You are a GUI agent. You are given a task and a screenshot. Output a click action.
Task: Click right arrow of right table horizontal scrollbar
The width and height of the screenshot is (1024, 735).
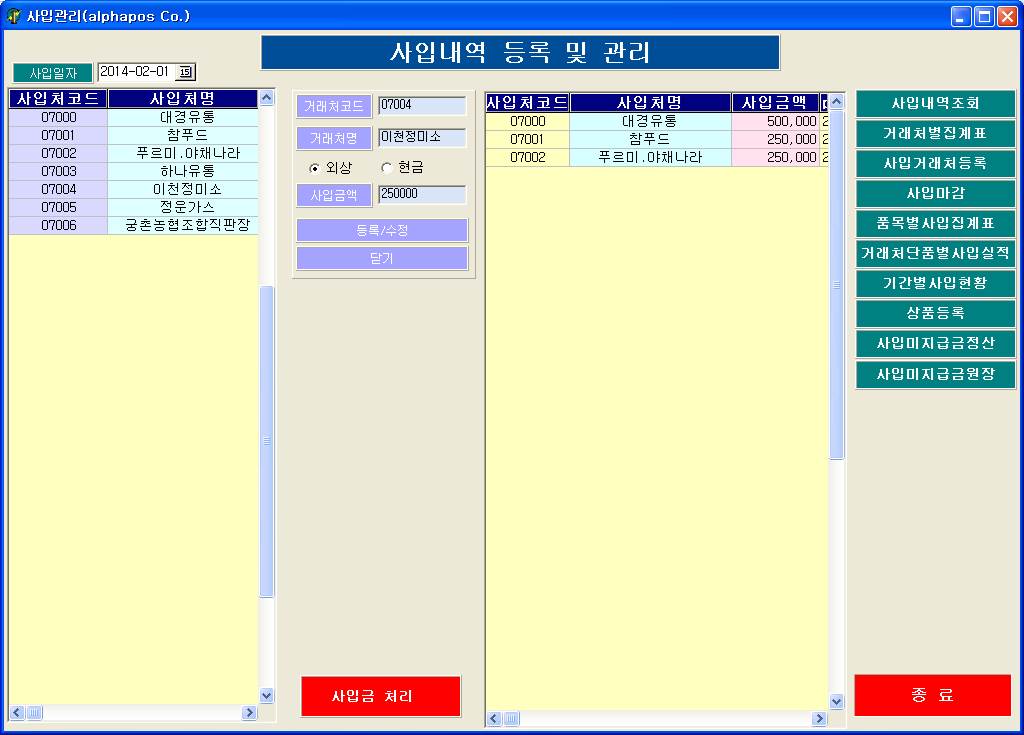pos(819,719)
